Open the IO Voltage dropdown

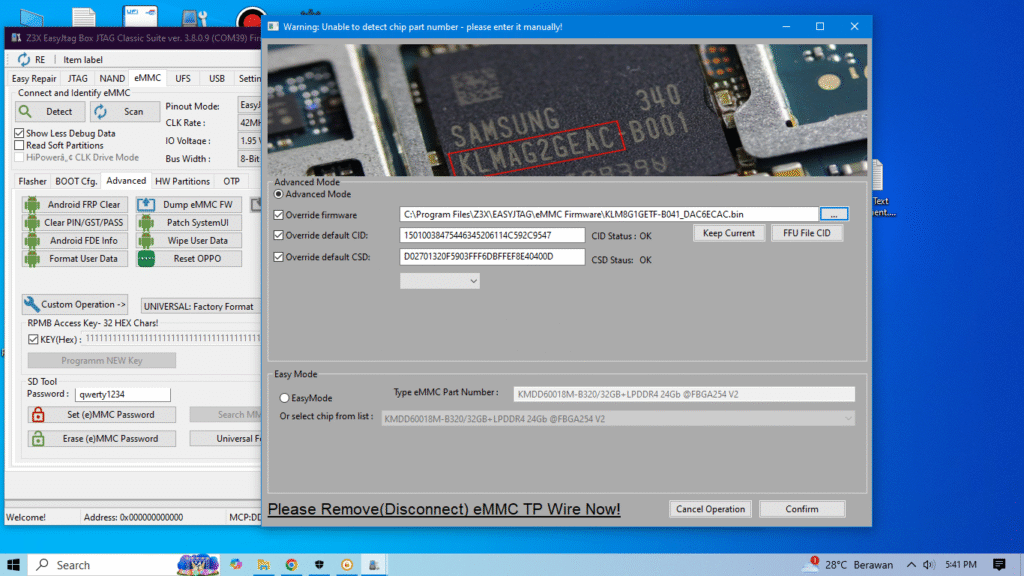click(x=249, y=140)
